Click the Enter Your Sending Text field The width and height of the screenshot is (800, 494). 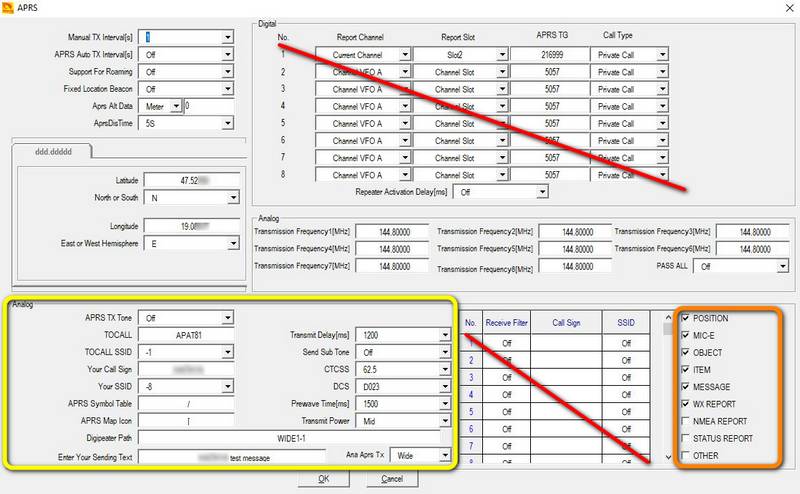[x=232, y=457]
